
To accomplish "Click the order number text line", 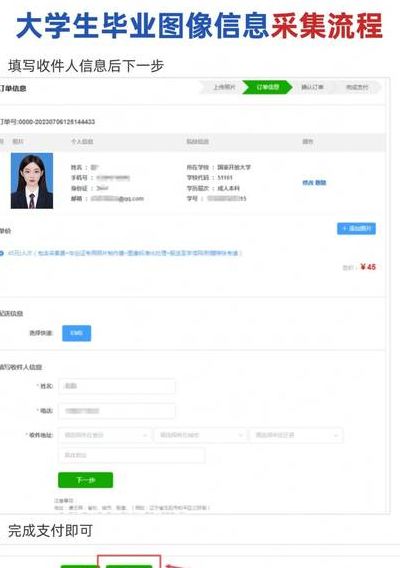I will (x=47, y=122).
